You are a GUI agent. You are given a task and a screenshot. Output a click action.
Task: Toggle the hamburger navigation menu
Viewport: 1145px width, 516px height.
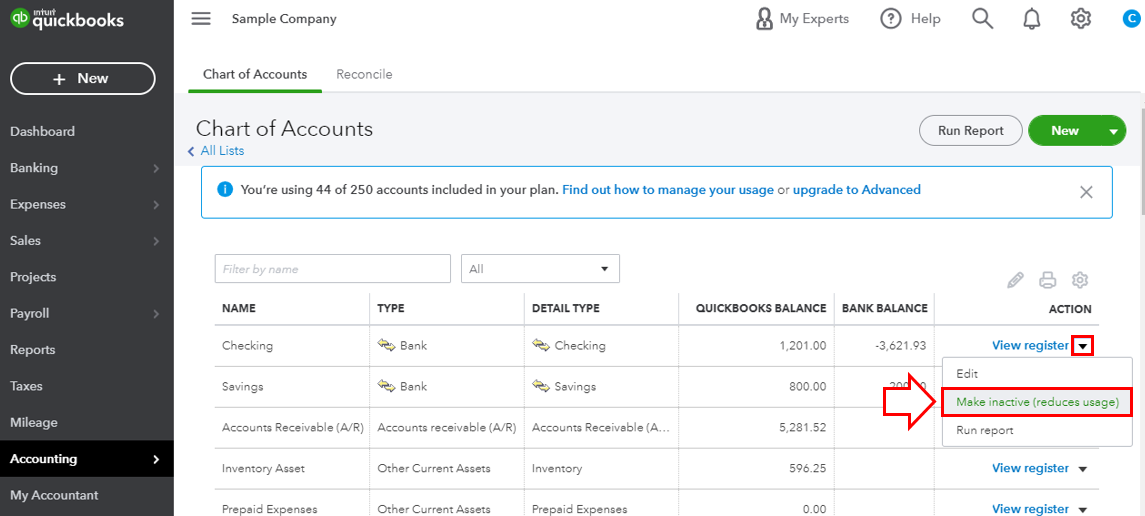[x=201, y=19]
